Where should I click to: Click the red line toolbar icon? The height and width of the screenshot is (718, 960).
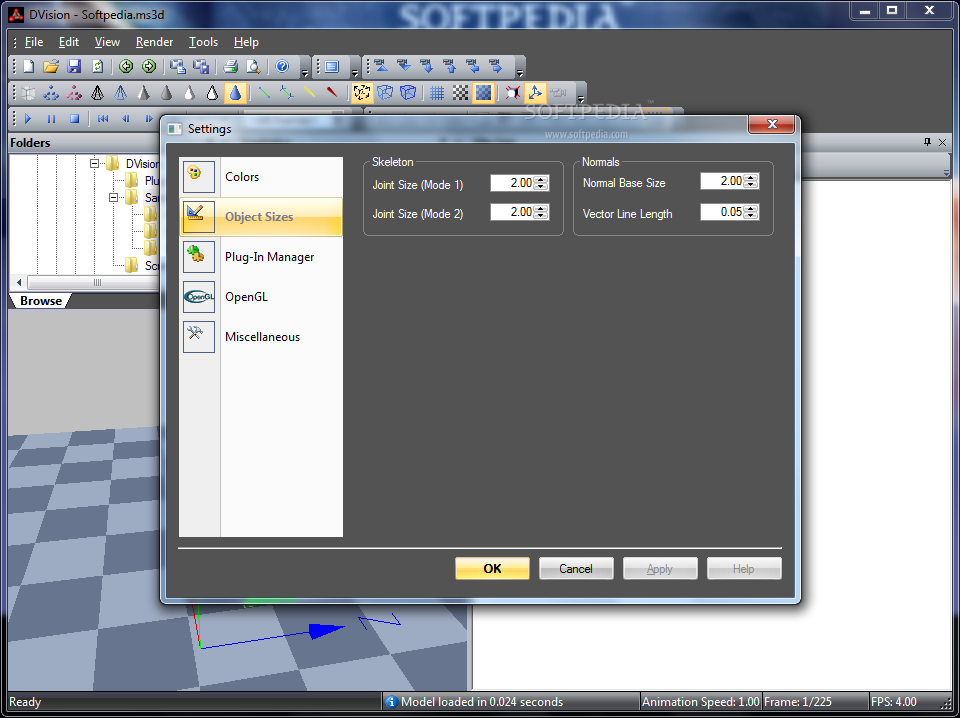click(332, 92)
